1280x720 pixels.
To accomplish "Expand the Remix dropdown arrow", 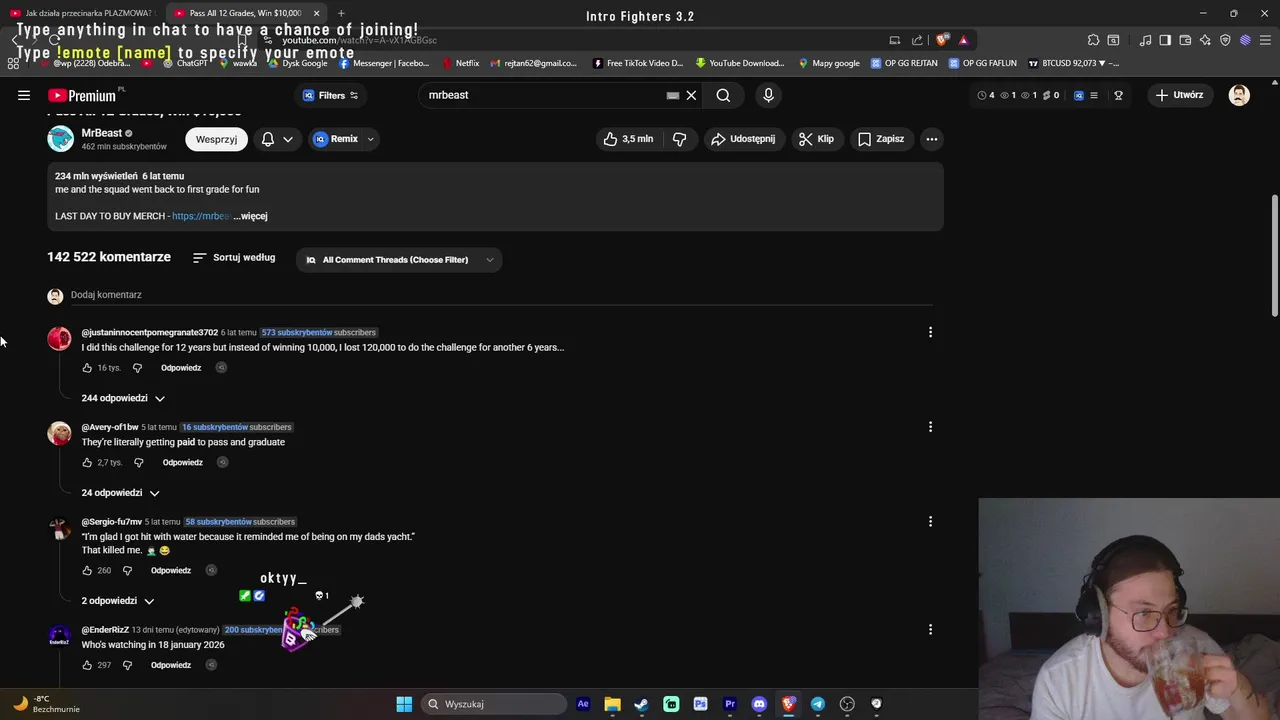I will (x=370, y=139).
